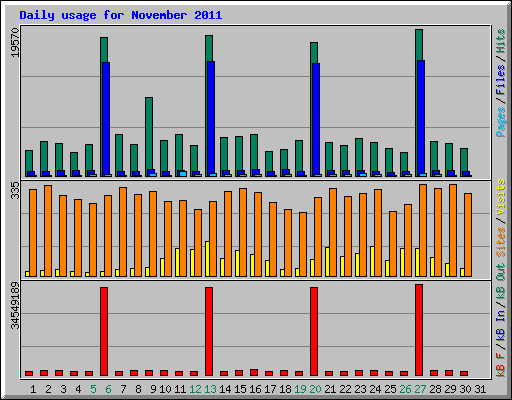Click the yellow visits bar for day 24
Viewport: 512px width, 400px height.
tap(372, 262)
